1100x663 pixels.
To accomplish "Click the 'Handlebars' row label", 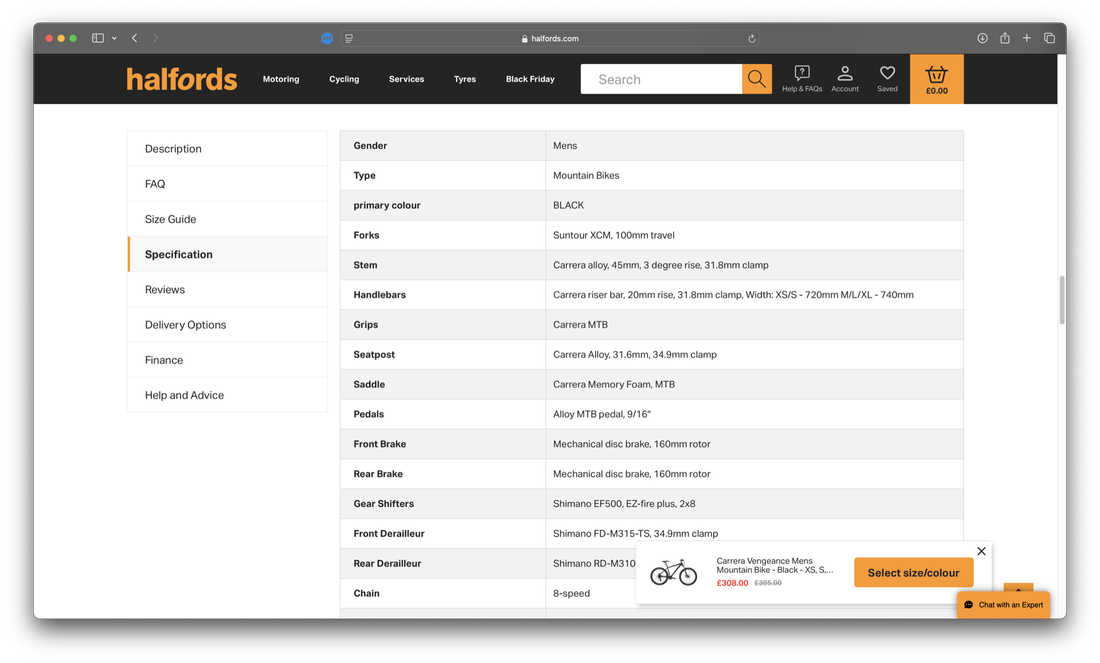I will tap(380, 295).
